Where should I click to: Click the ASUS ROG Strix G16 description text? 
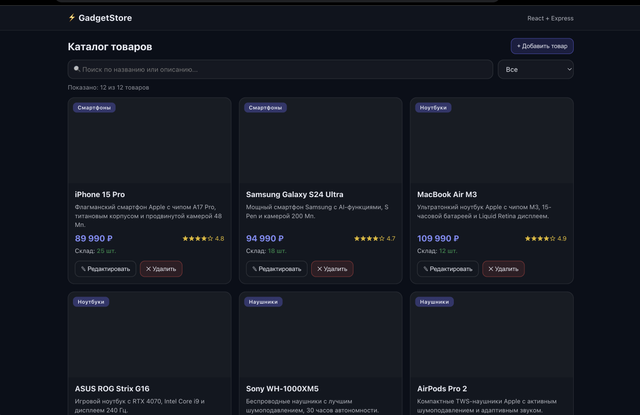(x=140, y=406)
